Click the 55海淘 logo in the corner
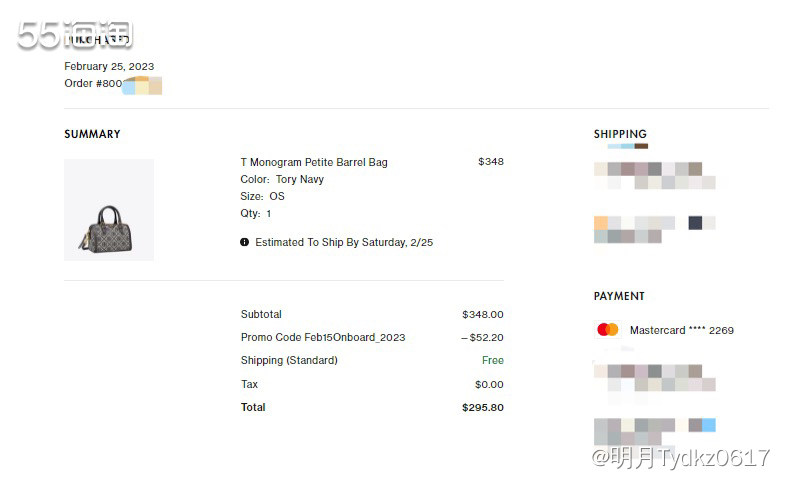Image resolution: width=790 pixels, height=494 pixels. pyautogui.click(x=75, y=35)
